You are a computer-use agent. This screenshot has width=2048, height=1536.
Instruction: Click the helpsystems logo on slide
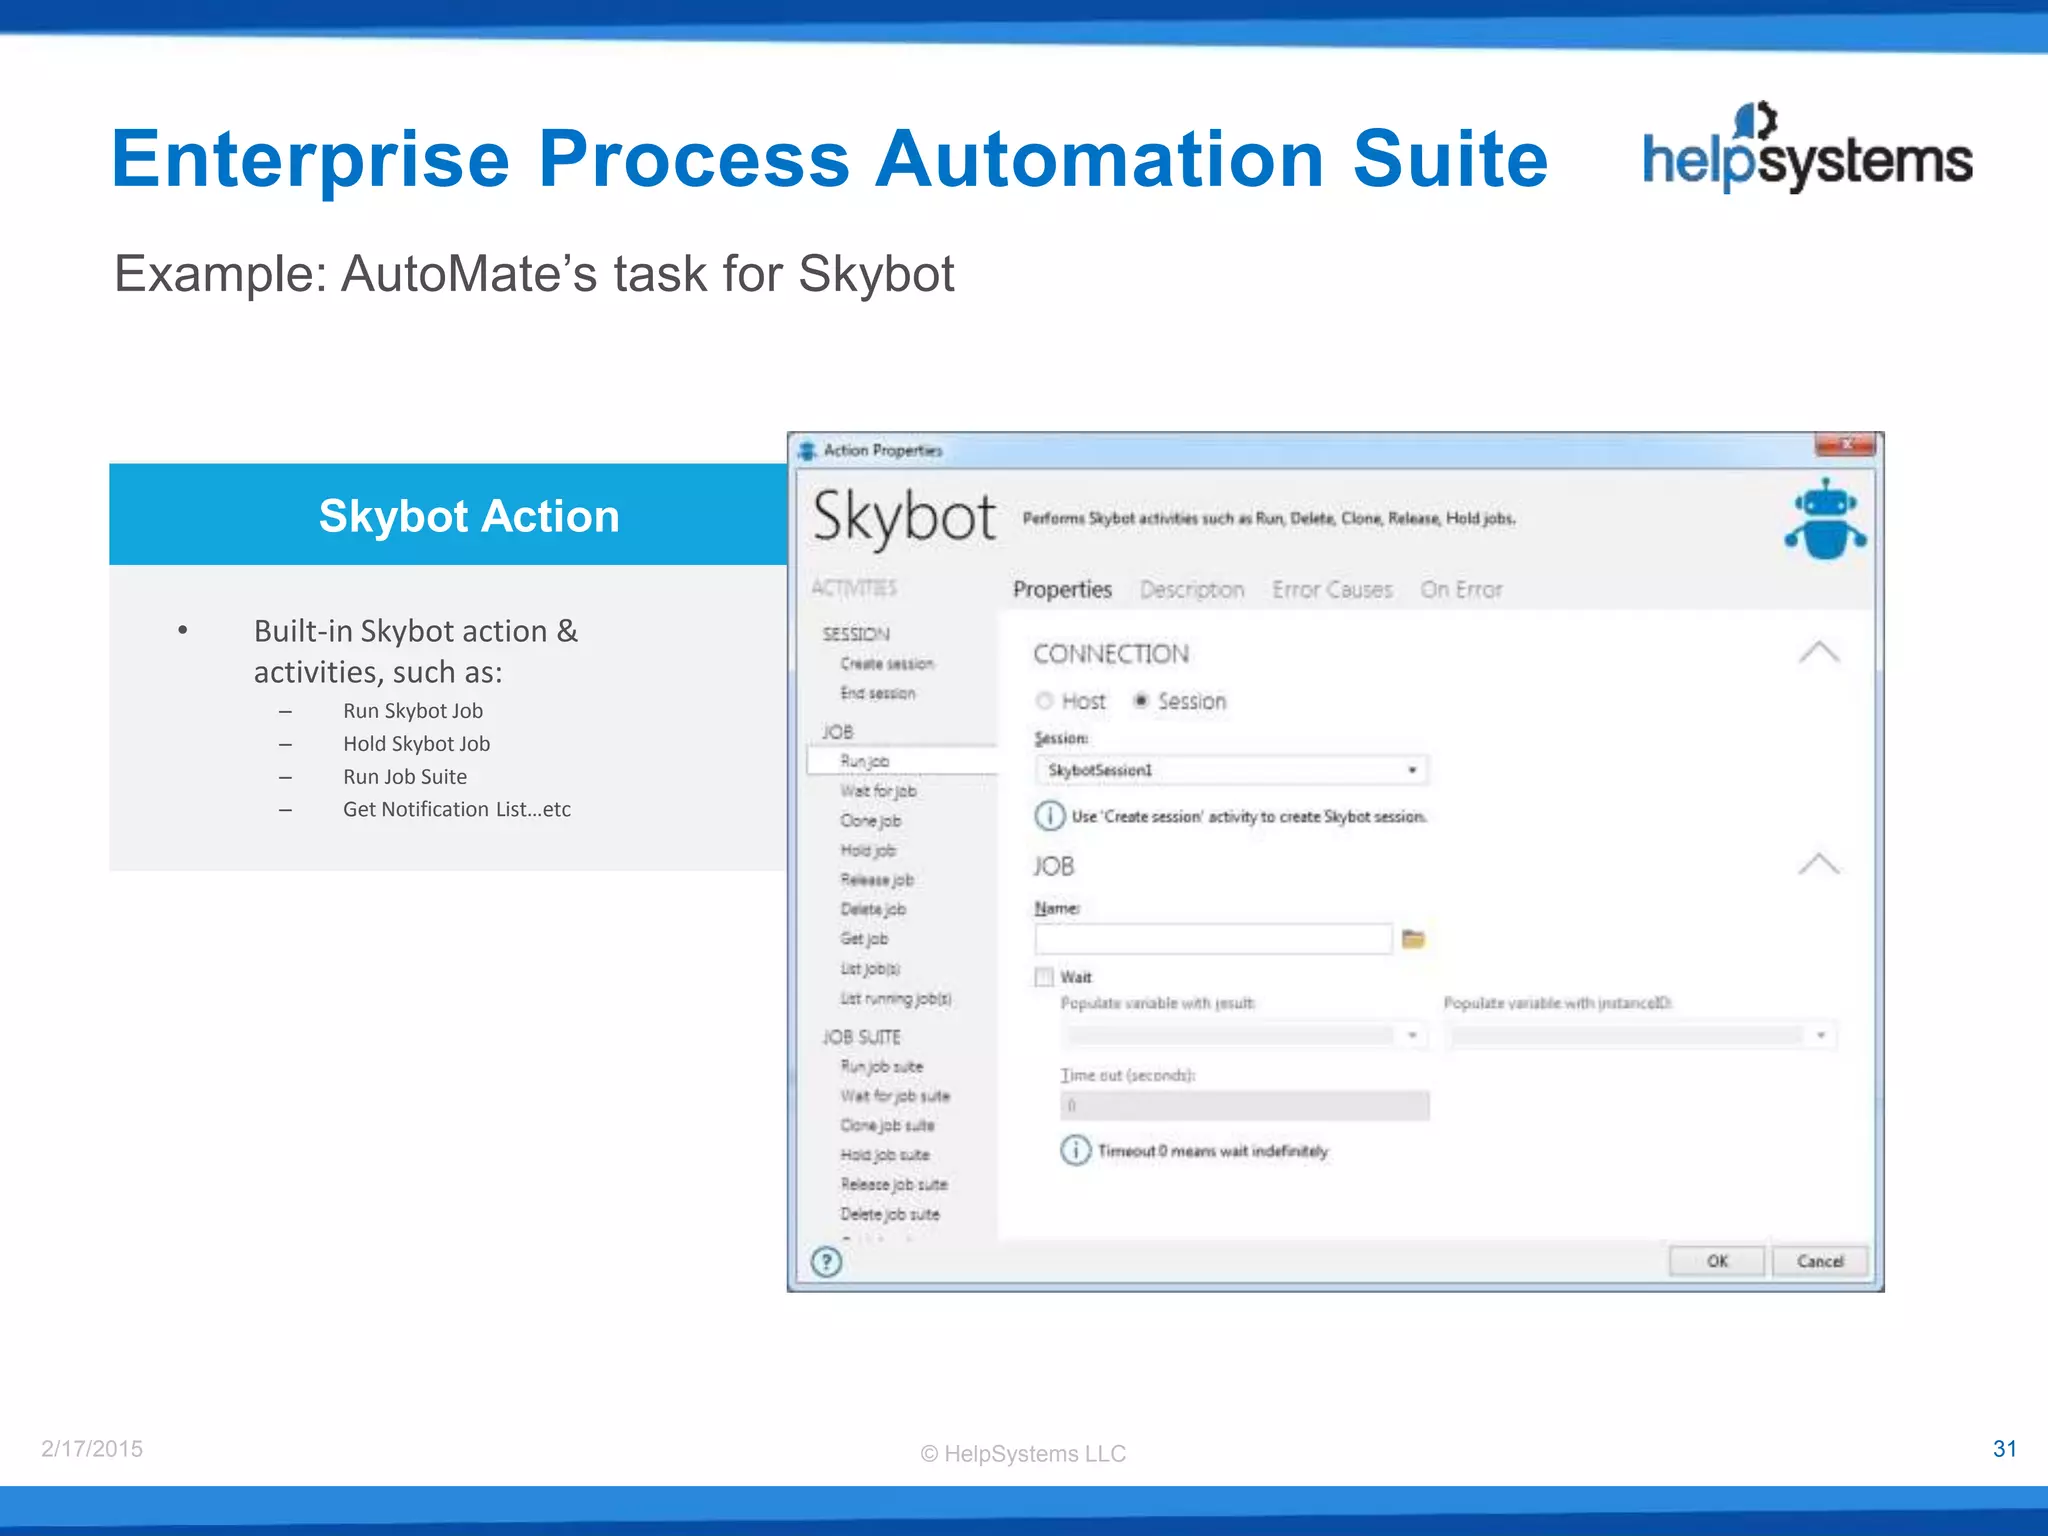pos(1808,148)
